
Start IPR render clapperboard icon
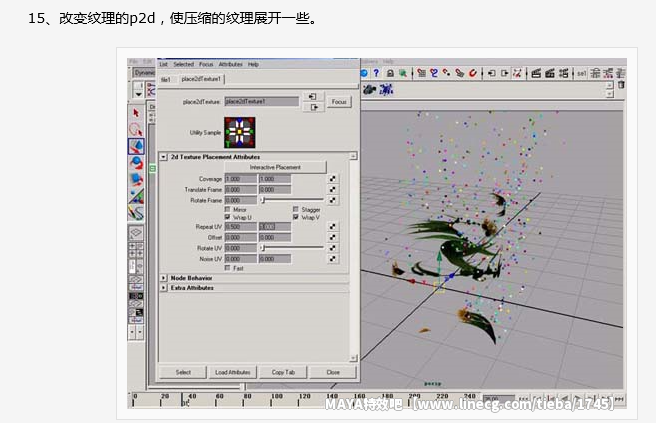pos(550,73)
